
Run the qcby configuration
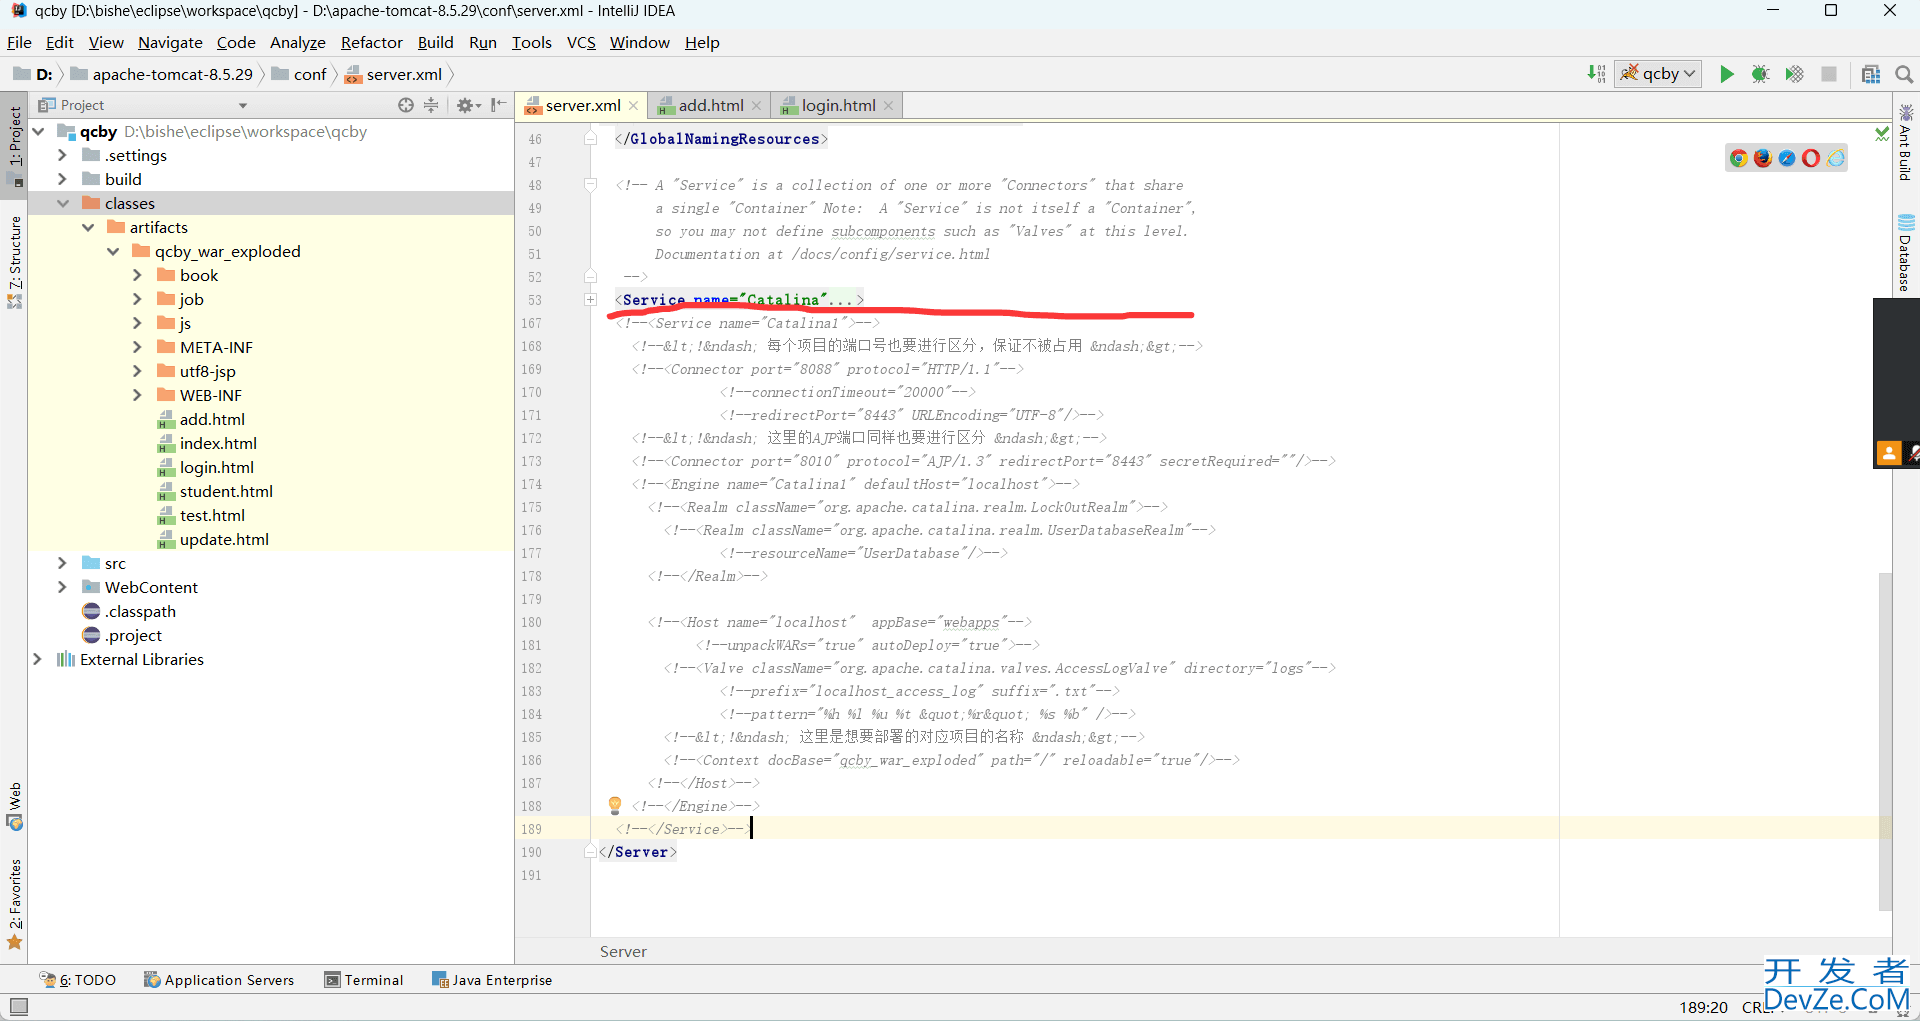pyautogui.click(x=1727, y=74)
